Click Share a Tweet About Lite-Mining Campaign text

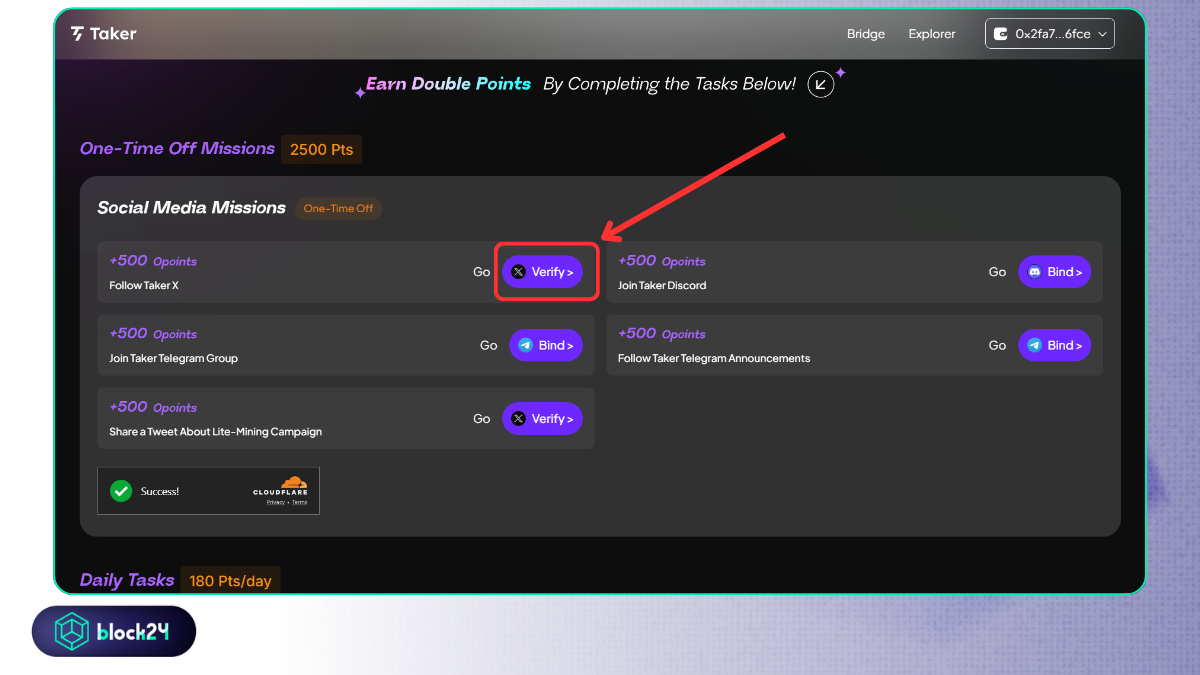[215, 432]
